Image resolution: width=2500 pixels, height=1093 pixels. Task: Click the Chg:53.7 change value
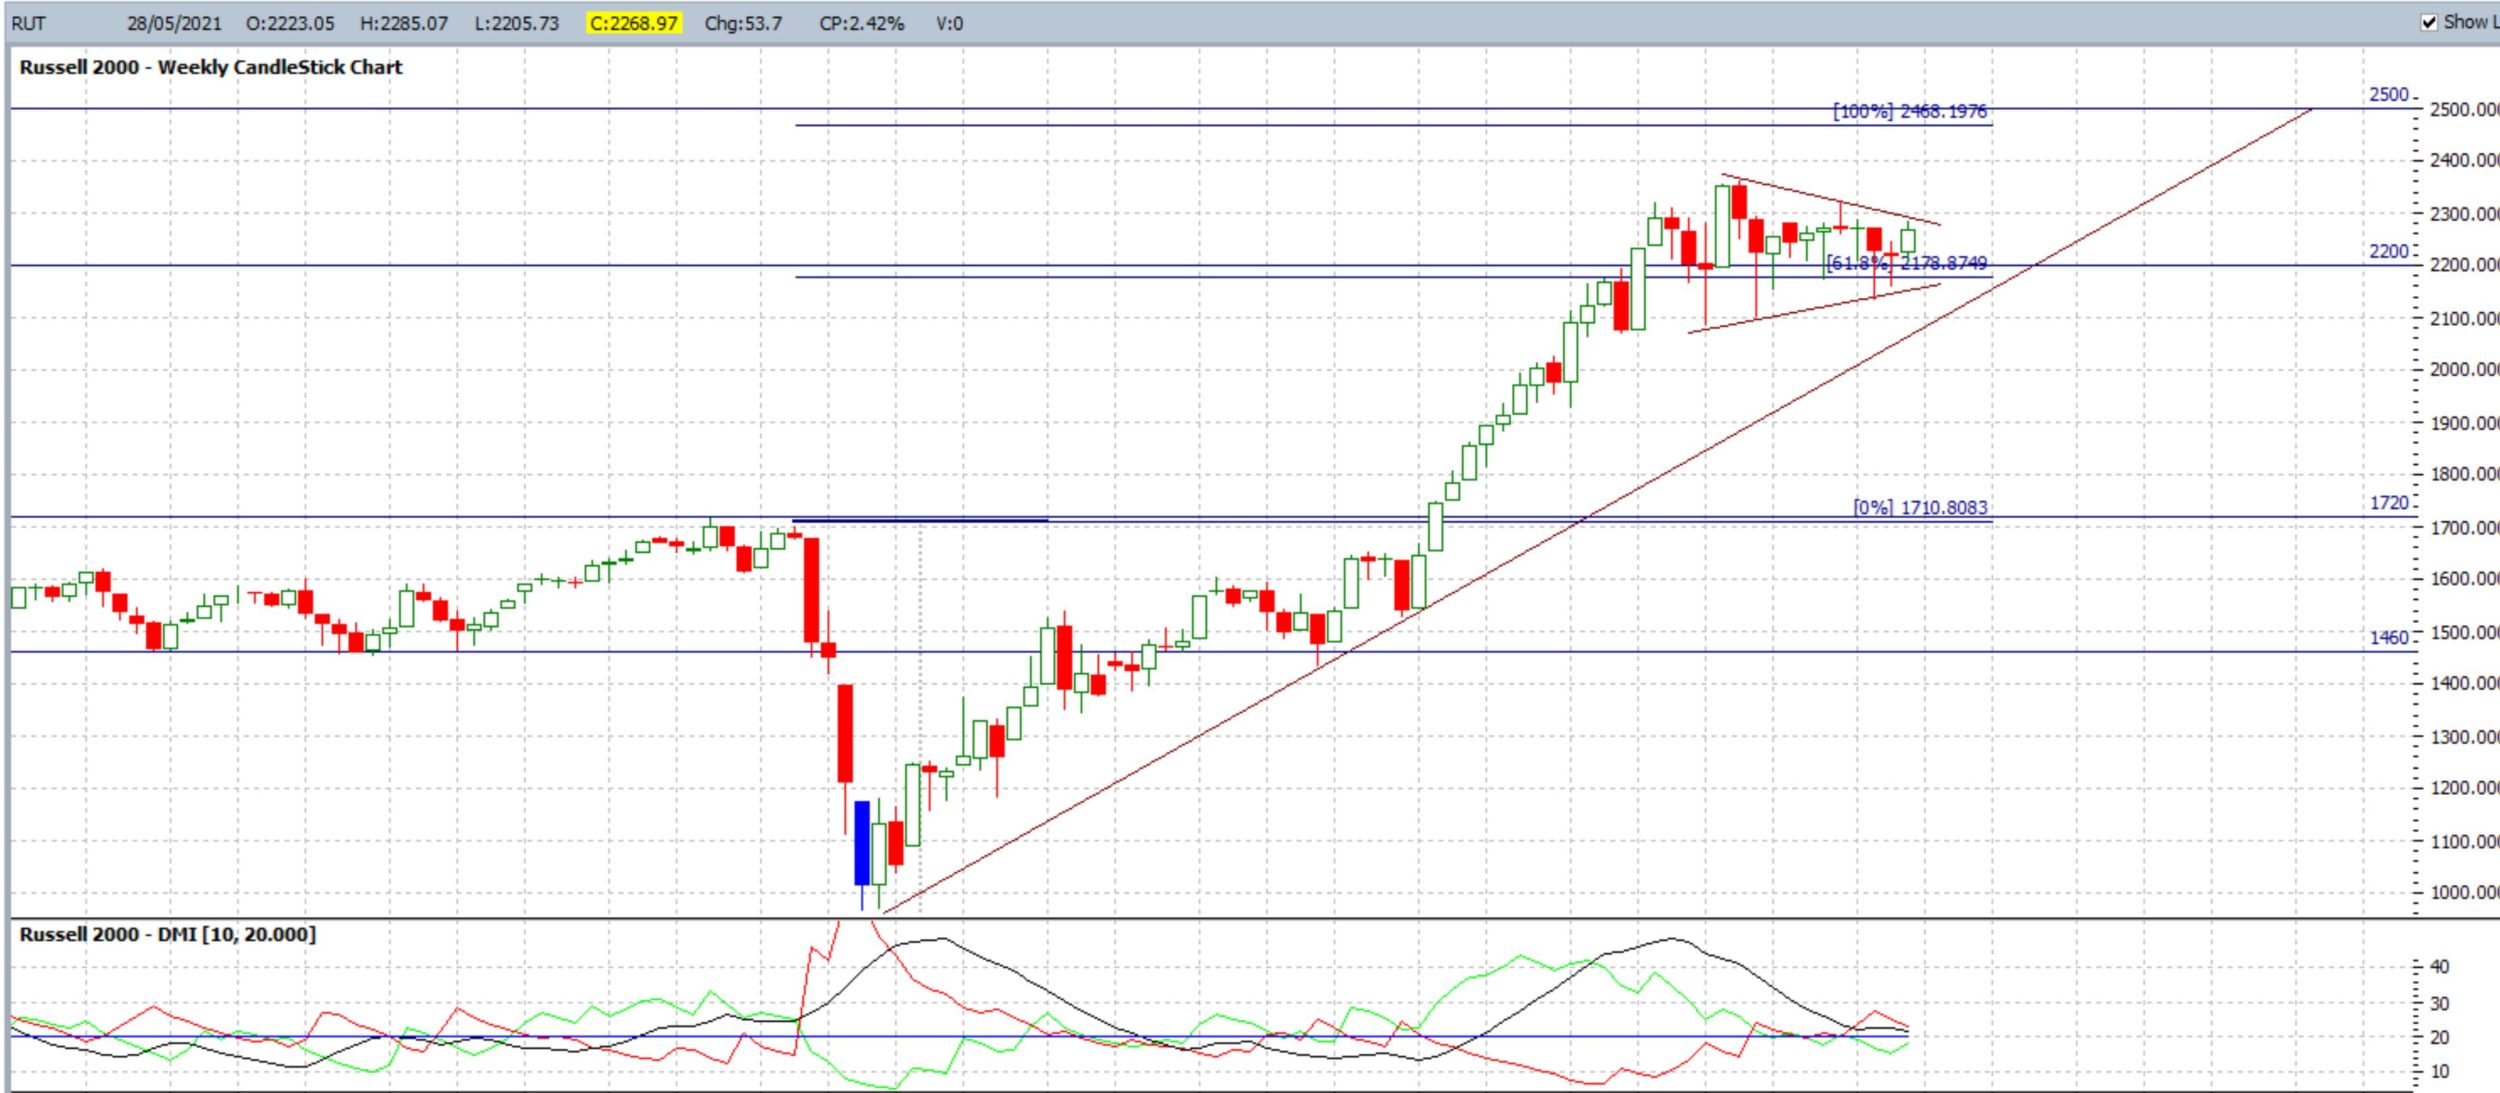tap(743, 23)
